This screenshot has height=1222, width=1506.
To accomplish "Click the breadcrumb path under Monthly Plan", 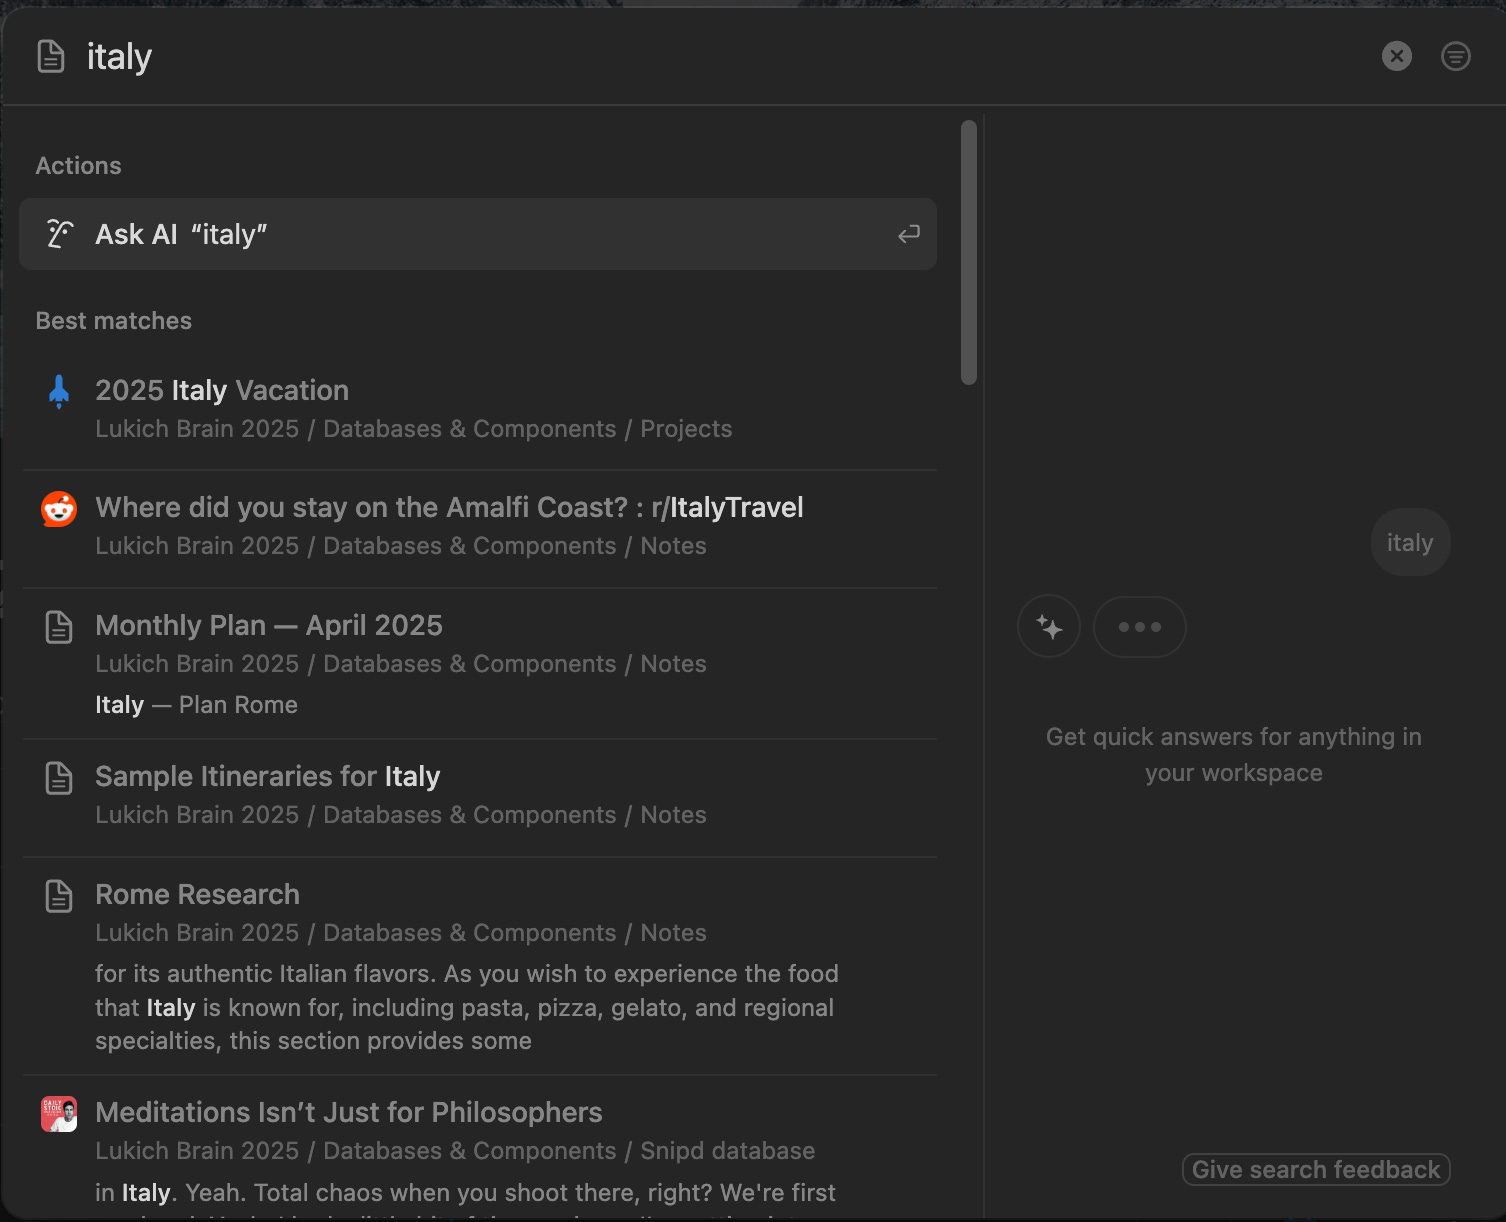I will pyautogui.click(x=401, y=664).
